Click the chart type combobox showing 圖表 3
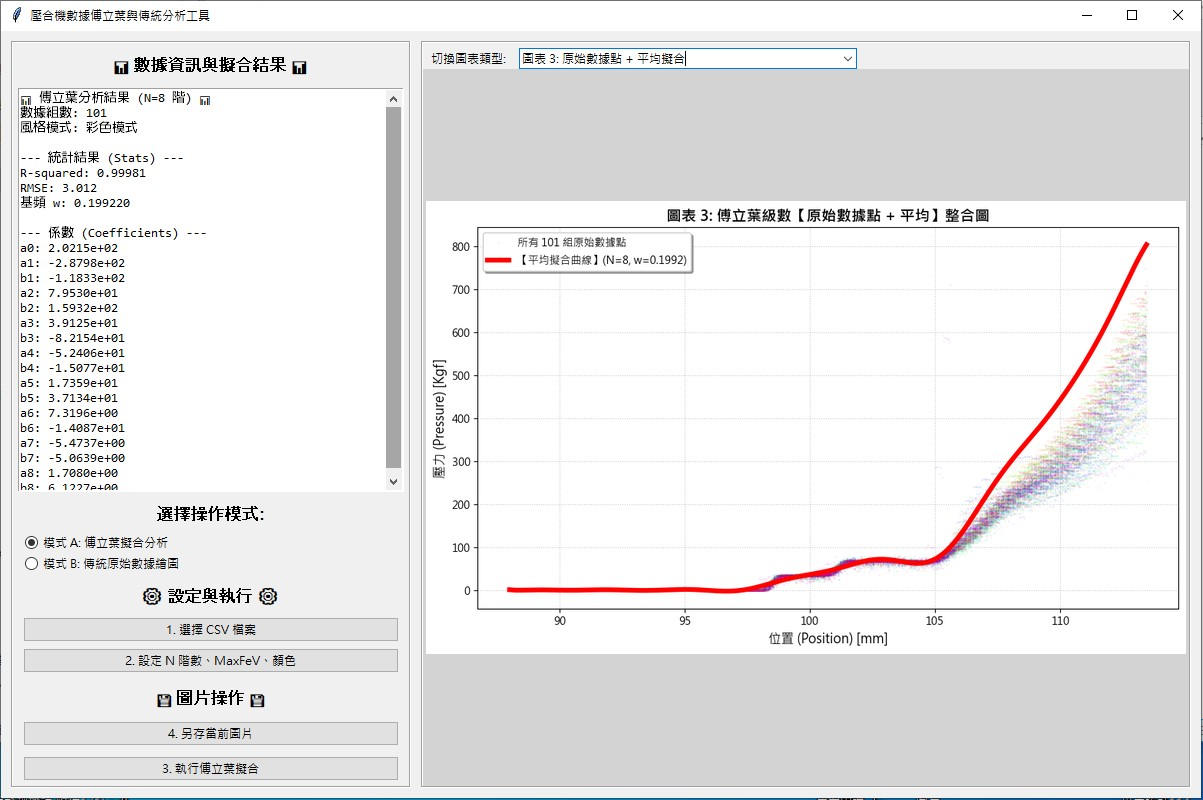This screenshot has height=800, width=1203. point(680,59)
